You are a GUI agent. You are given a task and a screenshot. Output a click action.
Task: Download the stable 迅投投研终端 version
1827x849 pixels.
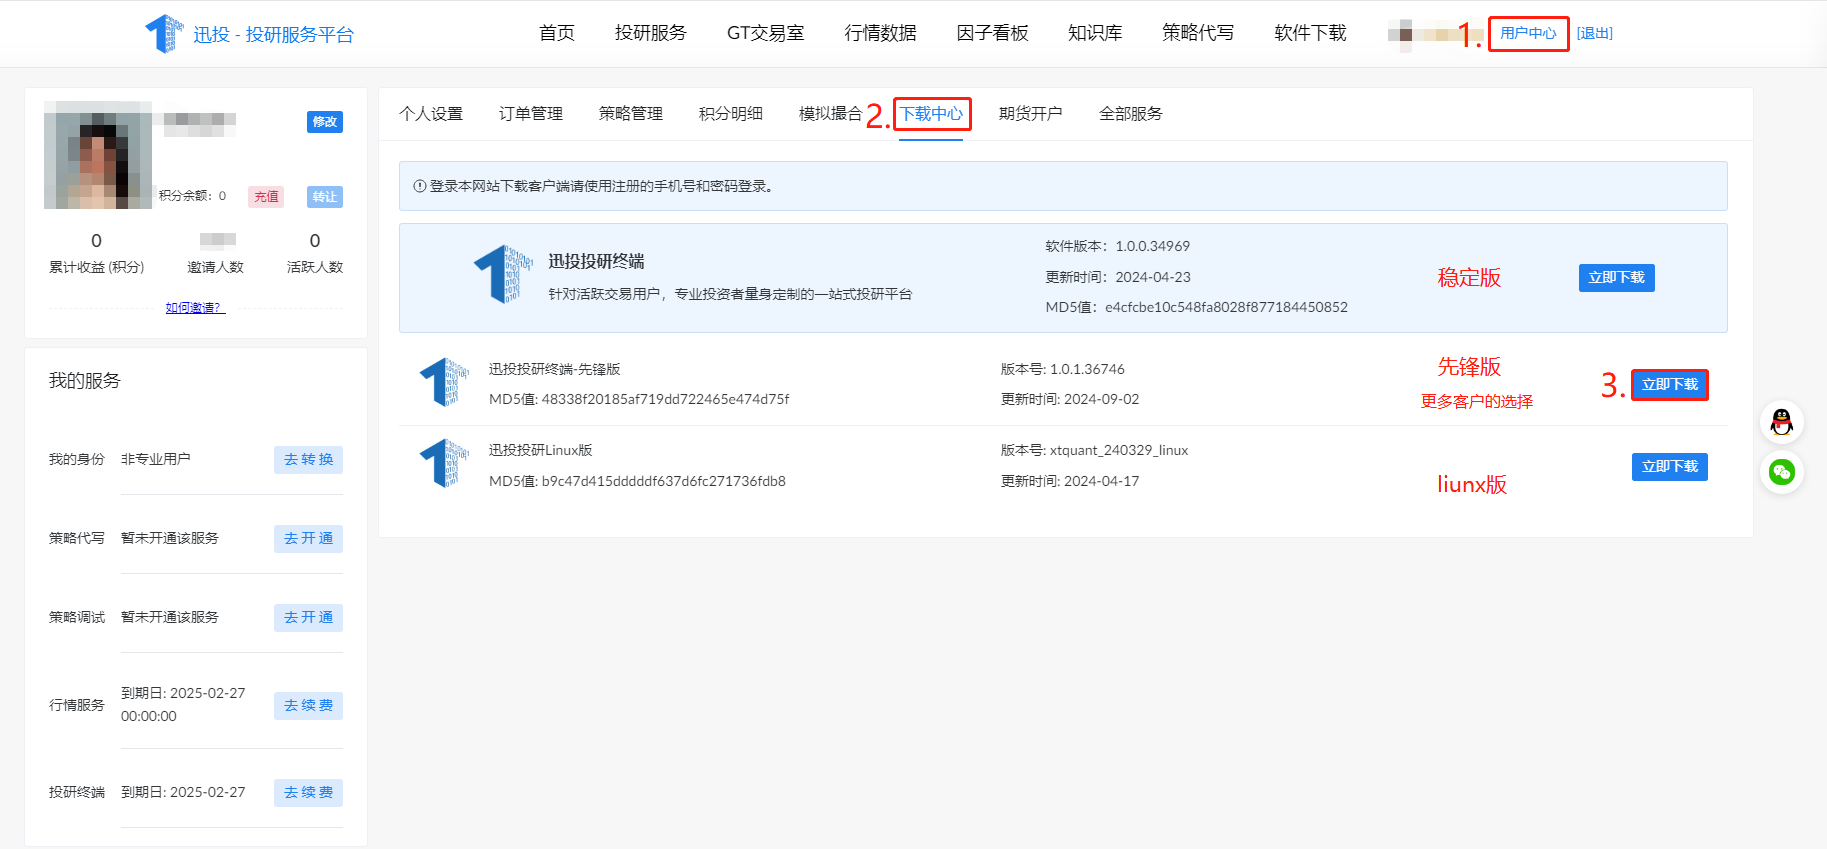coord(1616,278)
